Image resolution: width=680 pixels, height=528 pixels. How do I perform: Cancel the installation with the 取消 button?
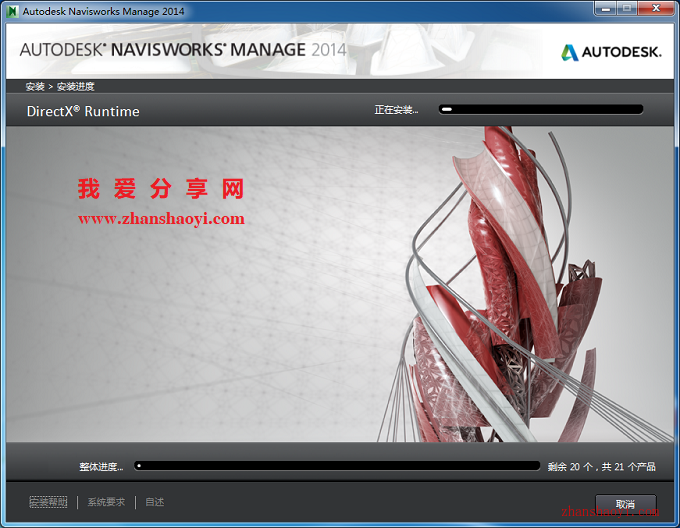[625, 505]
